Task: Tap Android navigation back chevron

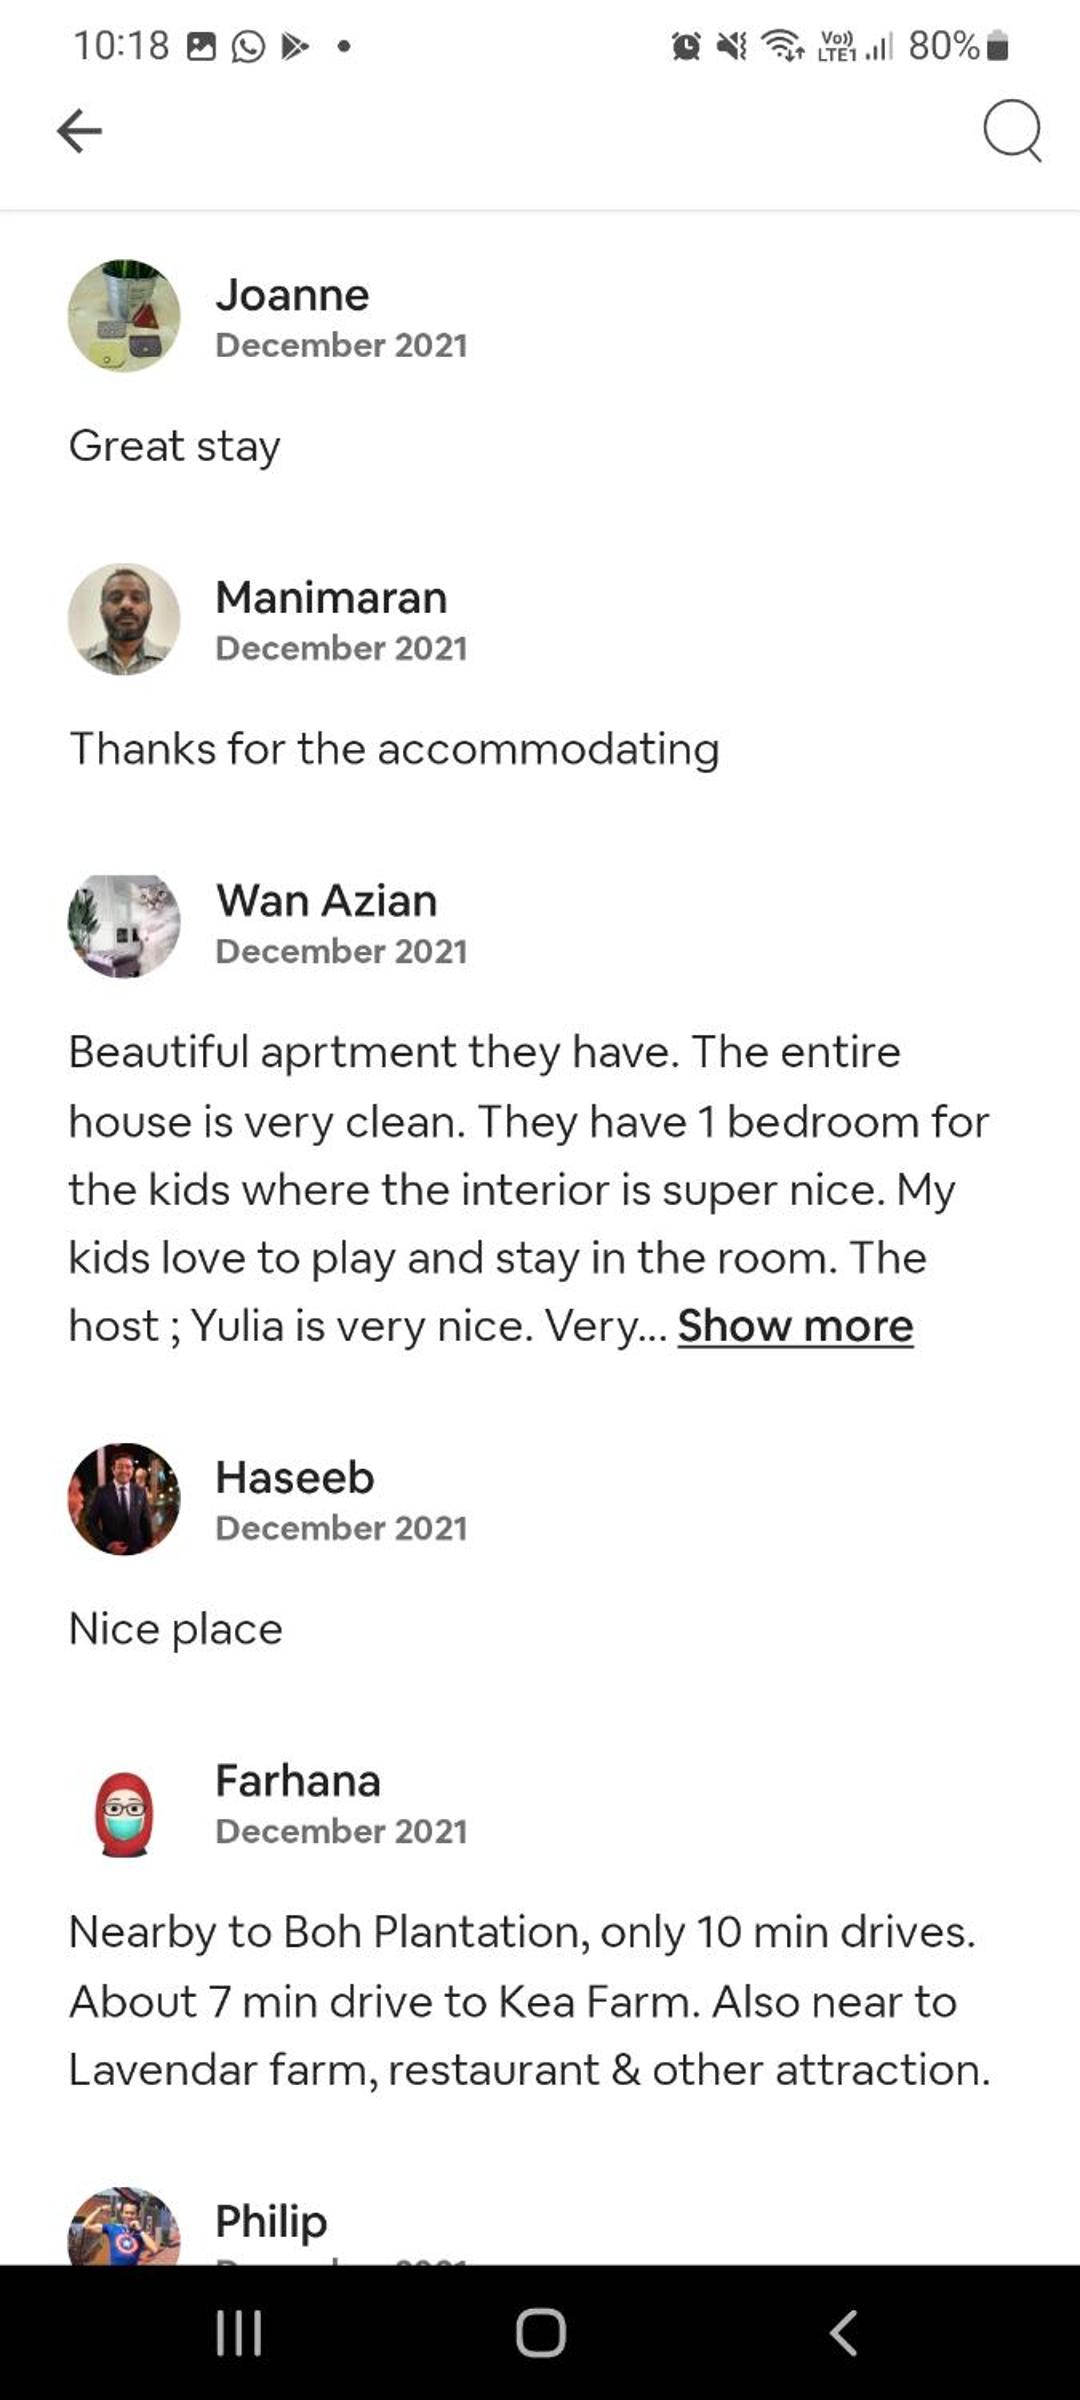Action: point(843,2333)
